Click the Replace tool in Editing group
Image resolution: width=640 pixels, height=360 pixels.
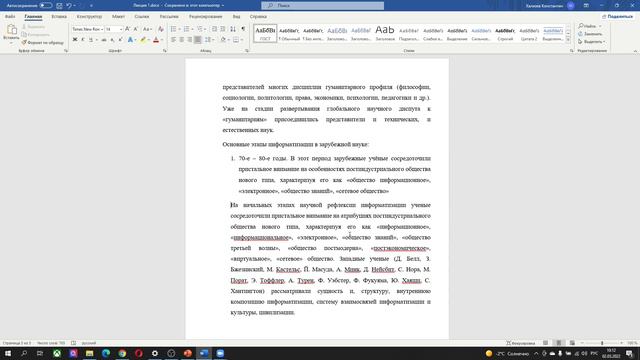(590, 34)
